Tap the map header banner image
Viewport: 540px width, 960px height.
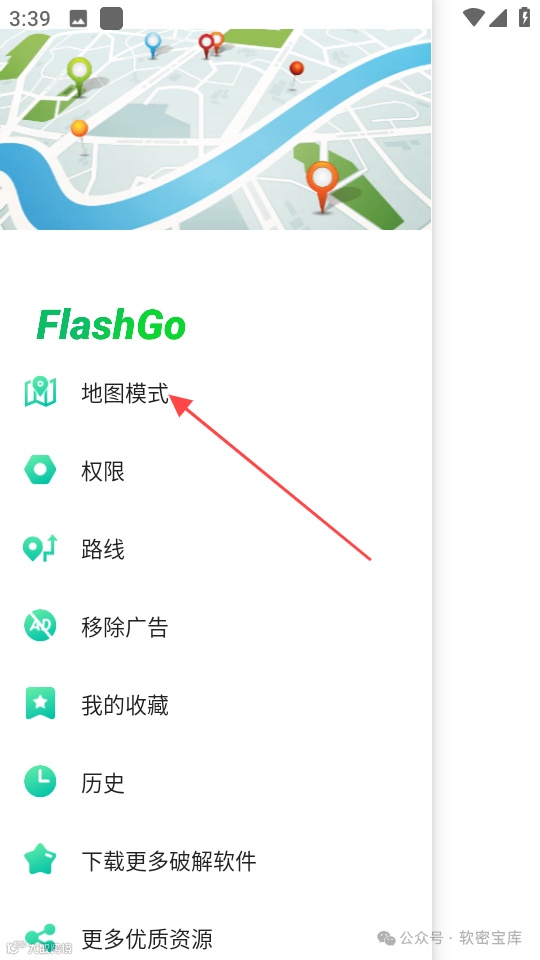[216, 129]
